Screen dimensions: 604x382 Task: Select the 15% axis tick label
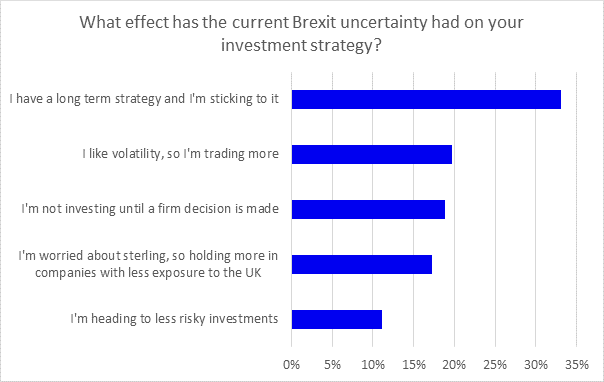pos(414,364)
